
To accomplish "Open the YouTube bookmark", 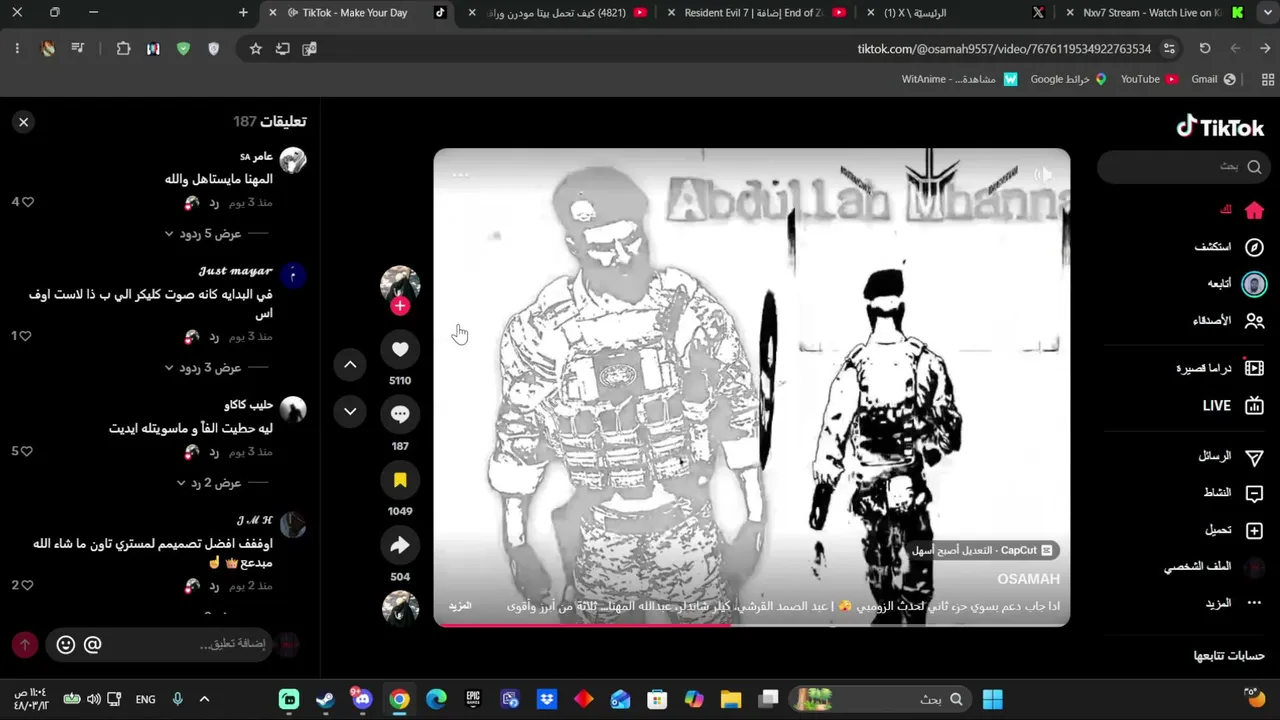I will click(x=1149, y=79).
